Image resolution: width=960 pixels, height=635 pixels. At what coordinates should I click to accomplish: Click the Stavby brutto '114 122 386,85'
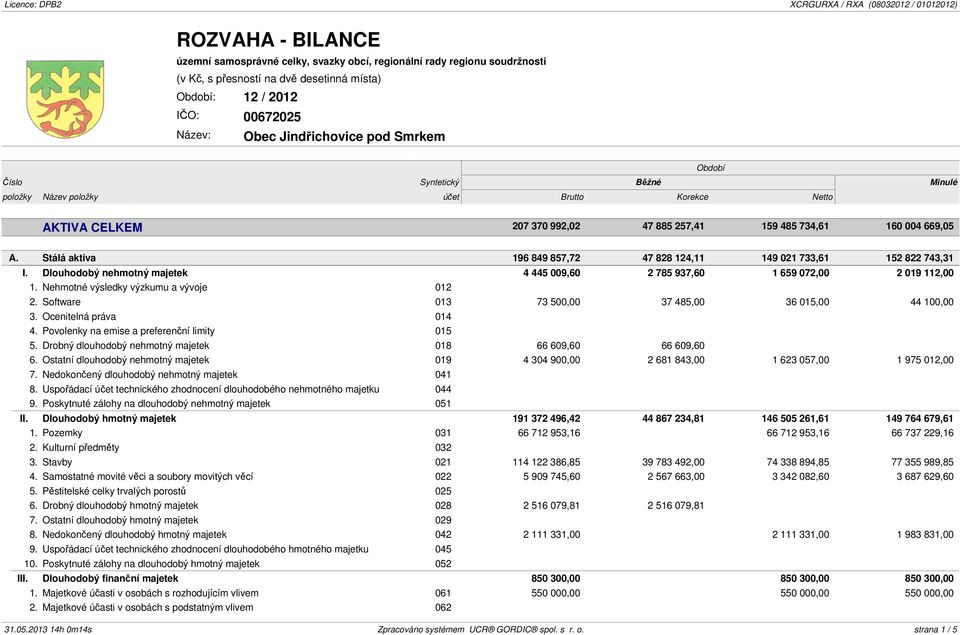click(x=546, y=462)
